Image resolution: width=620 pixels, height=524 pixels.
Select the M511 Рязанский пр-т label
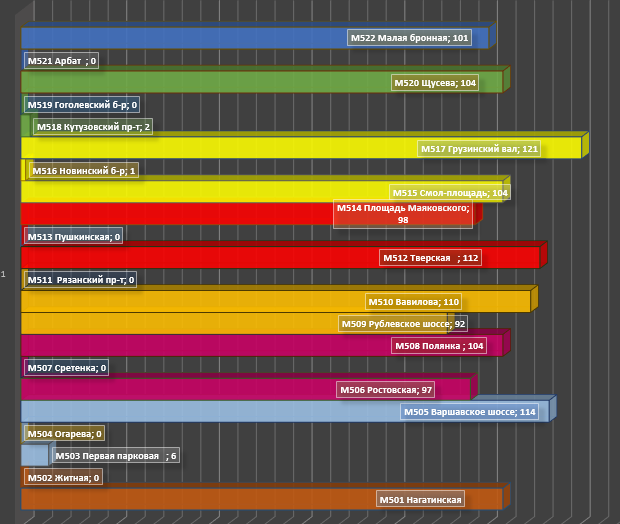[81, 280]
